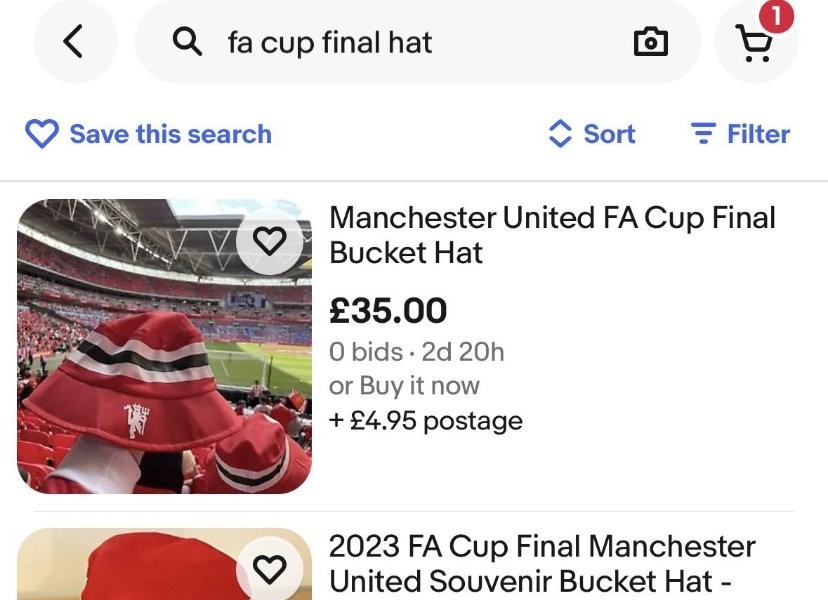The height and width of the screenshot is (600, 828).
Task: Click the red cart badge showing 1
Action: (778, 15)
